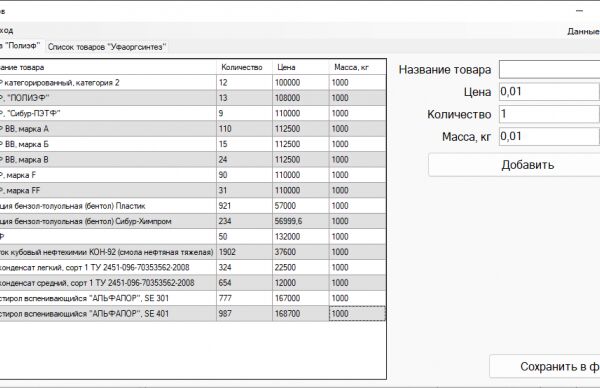Click price cell 108000
The image size is (600, 388).
(x=300, y=98)
